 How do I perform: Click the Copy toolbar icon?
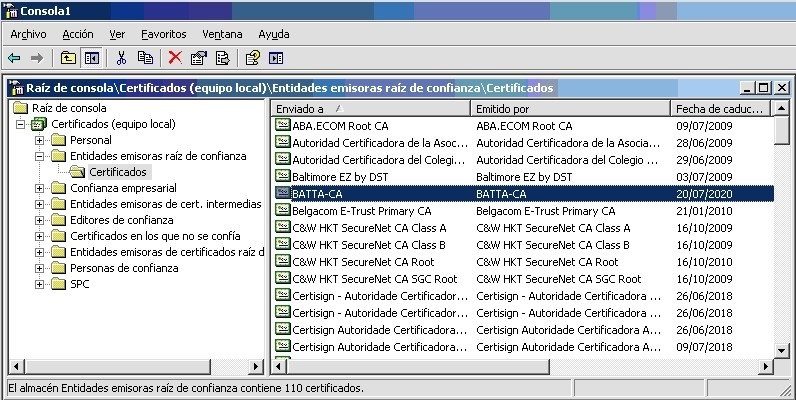(x=145, y=58)
